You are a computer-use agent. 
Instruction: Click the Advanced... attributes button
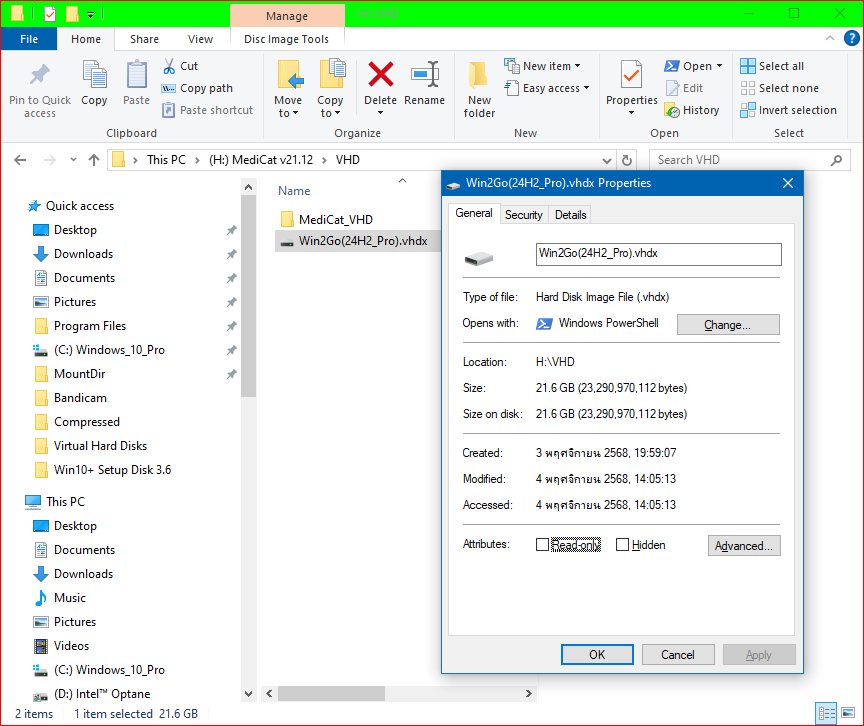pyautogui.click(x=744, y=545)
